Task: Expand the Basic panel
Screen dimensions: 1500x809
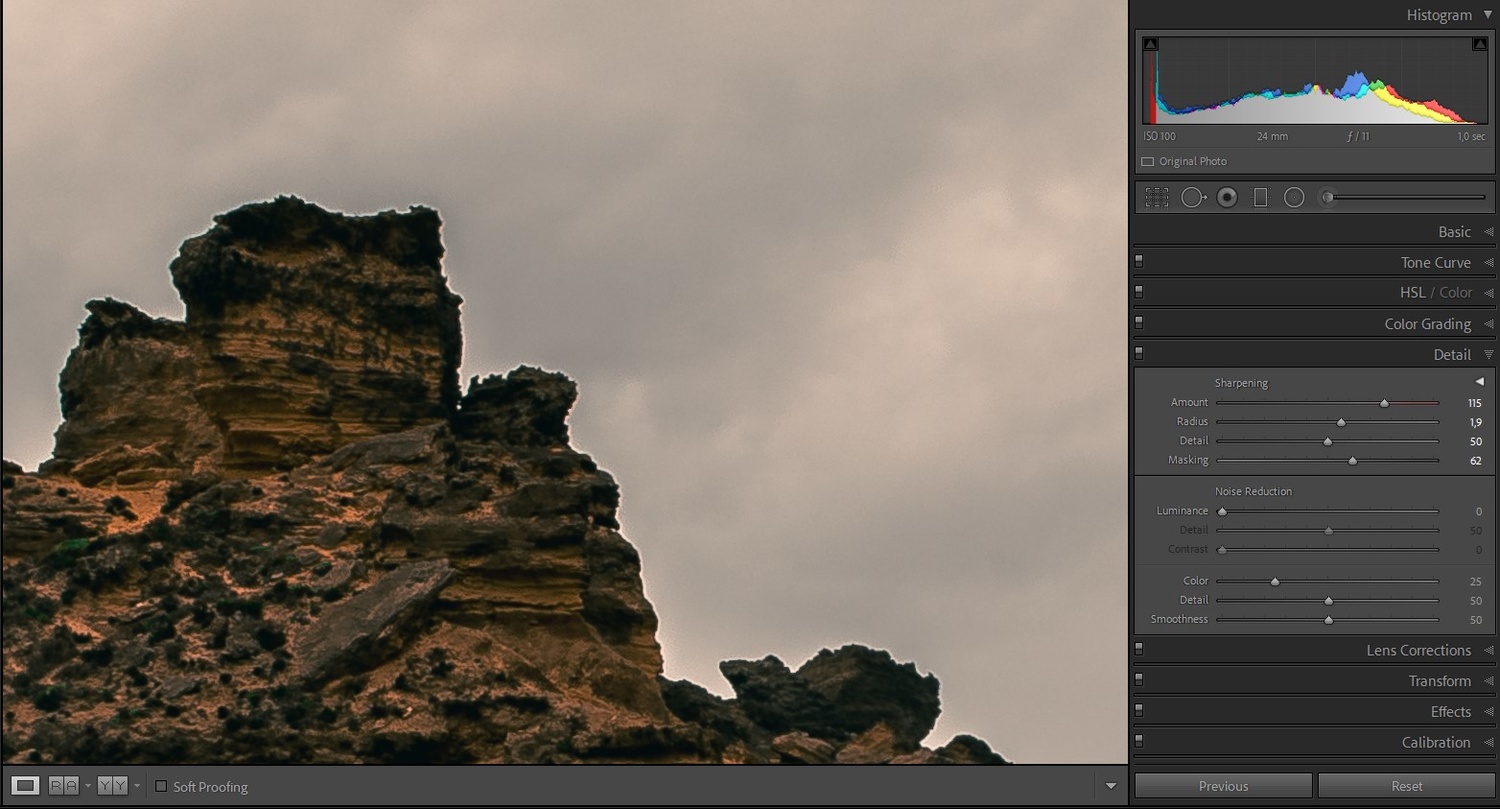Action: (1455, 232)
